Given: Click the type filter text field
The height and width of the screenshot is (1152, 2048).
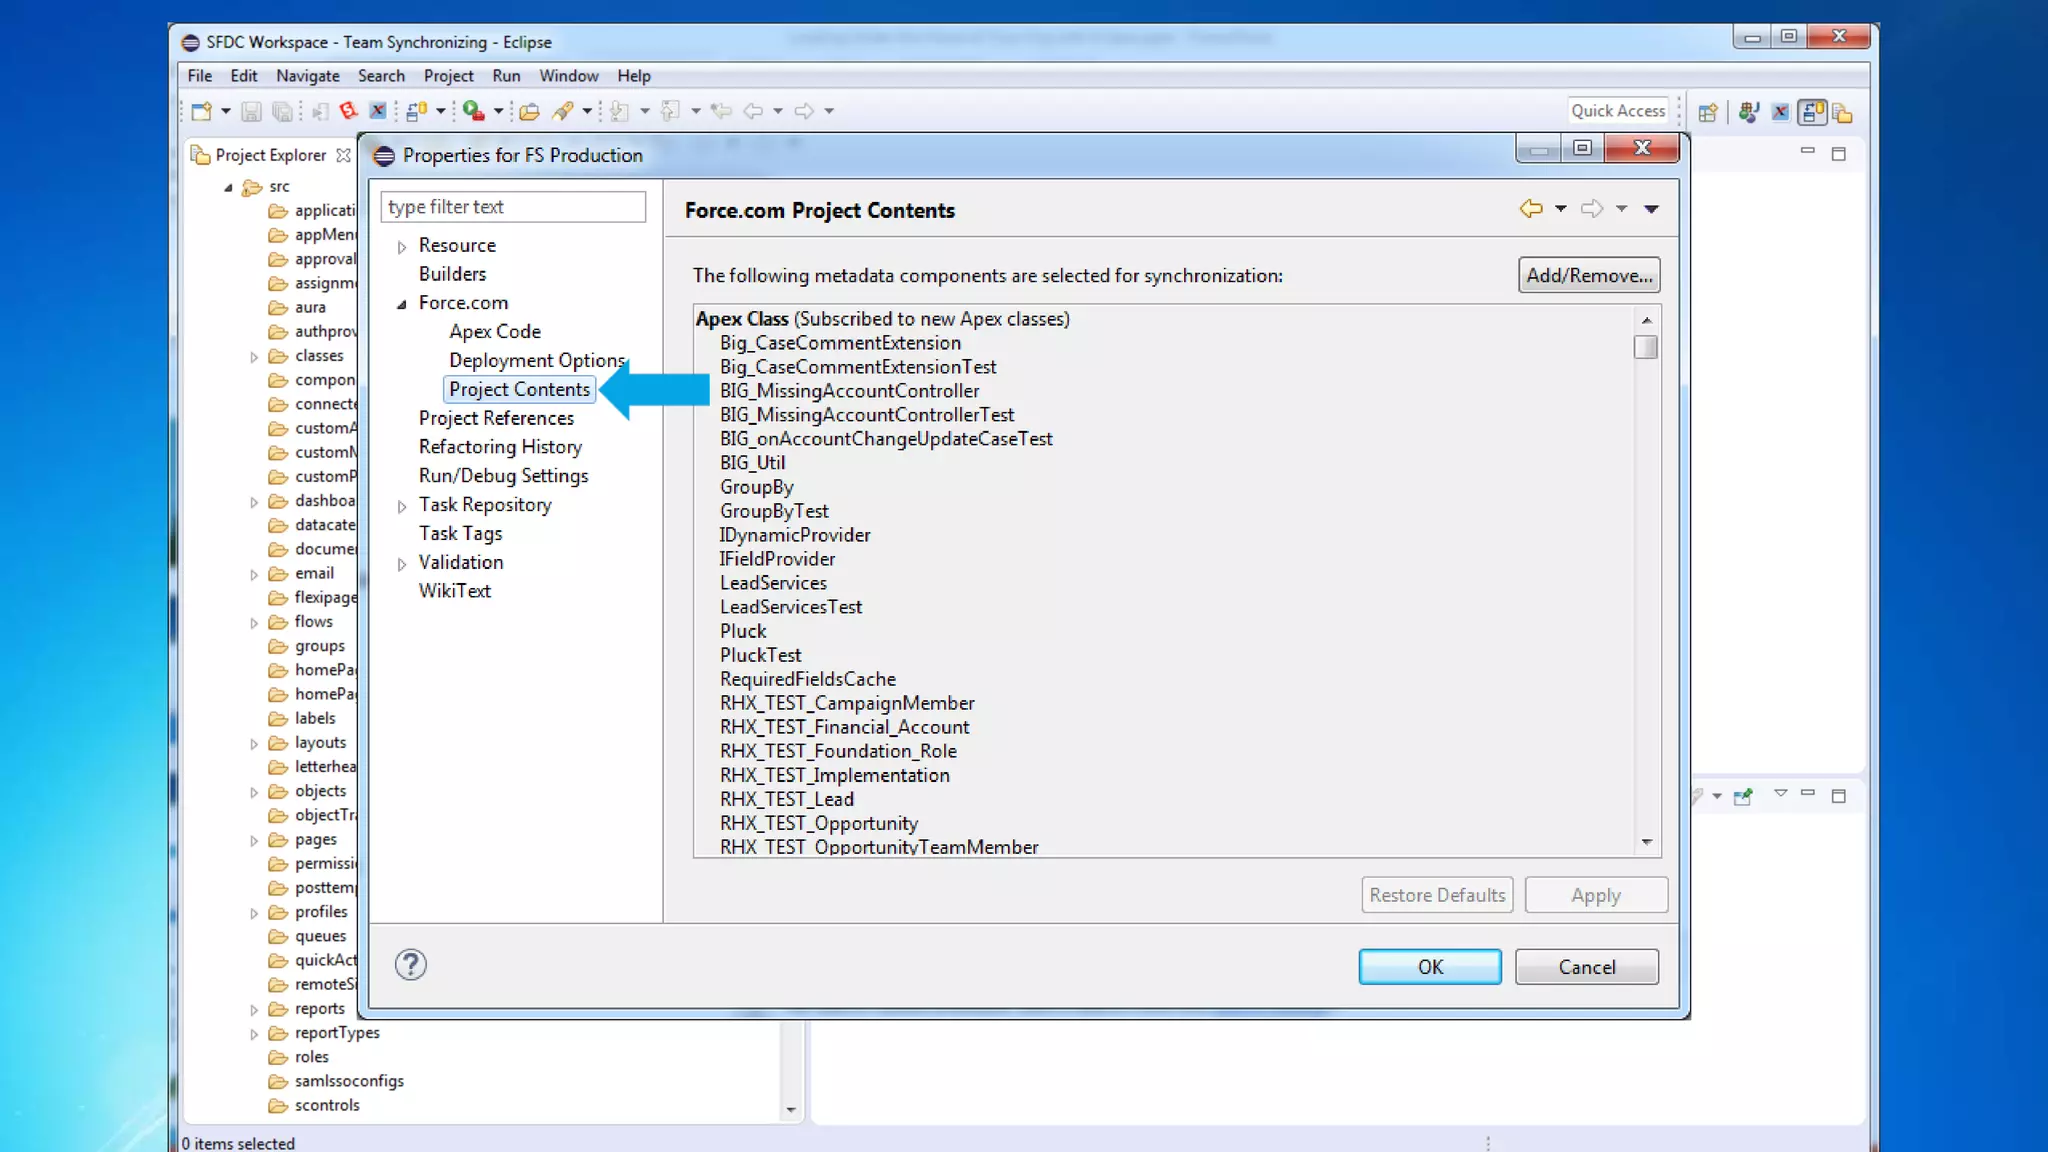Looking at the screenshot, I should [x=512, y=207].
